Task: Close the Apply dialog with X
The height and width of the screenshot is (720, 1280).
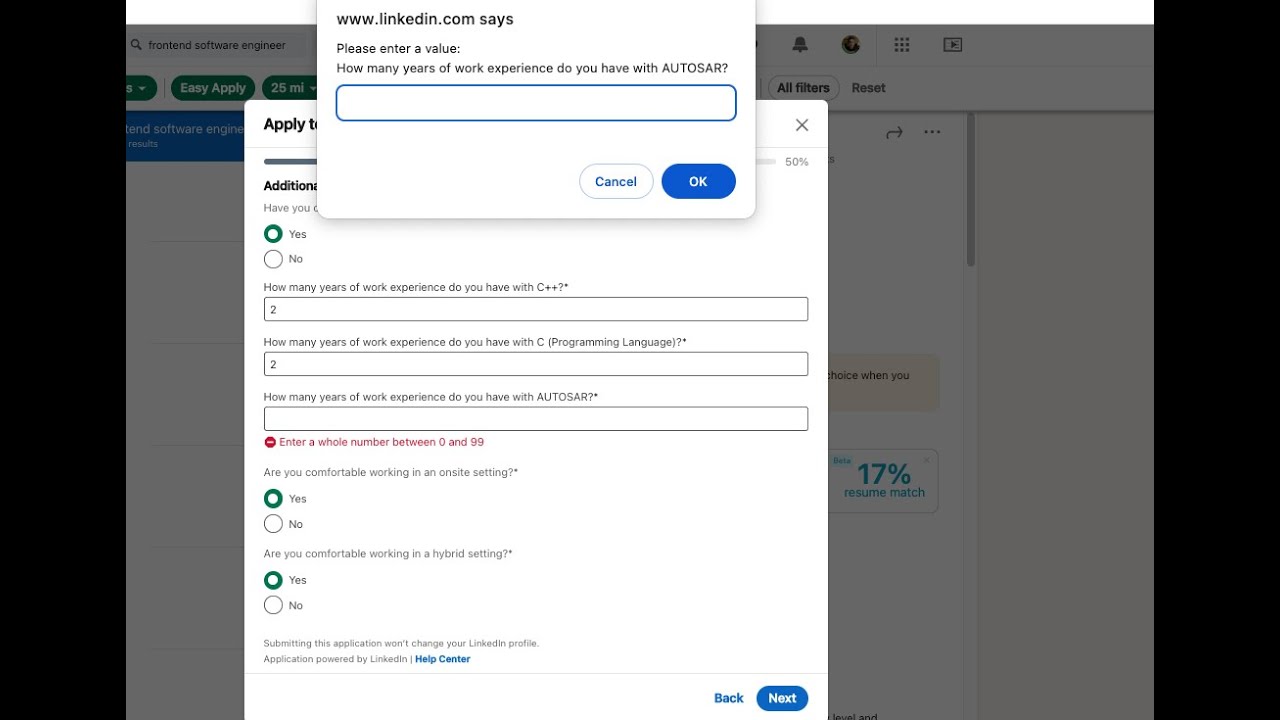Action: 801,125
